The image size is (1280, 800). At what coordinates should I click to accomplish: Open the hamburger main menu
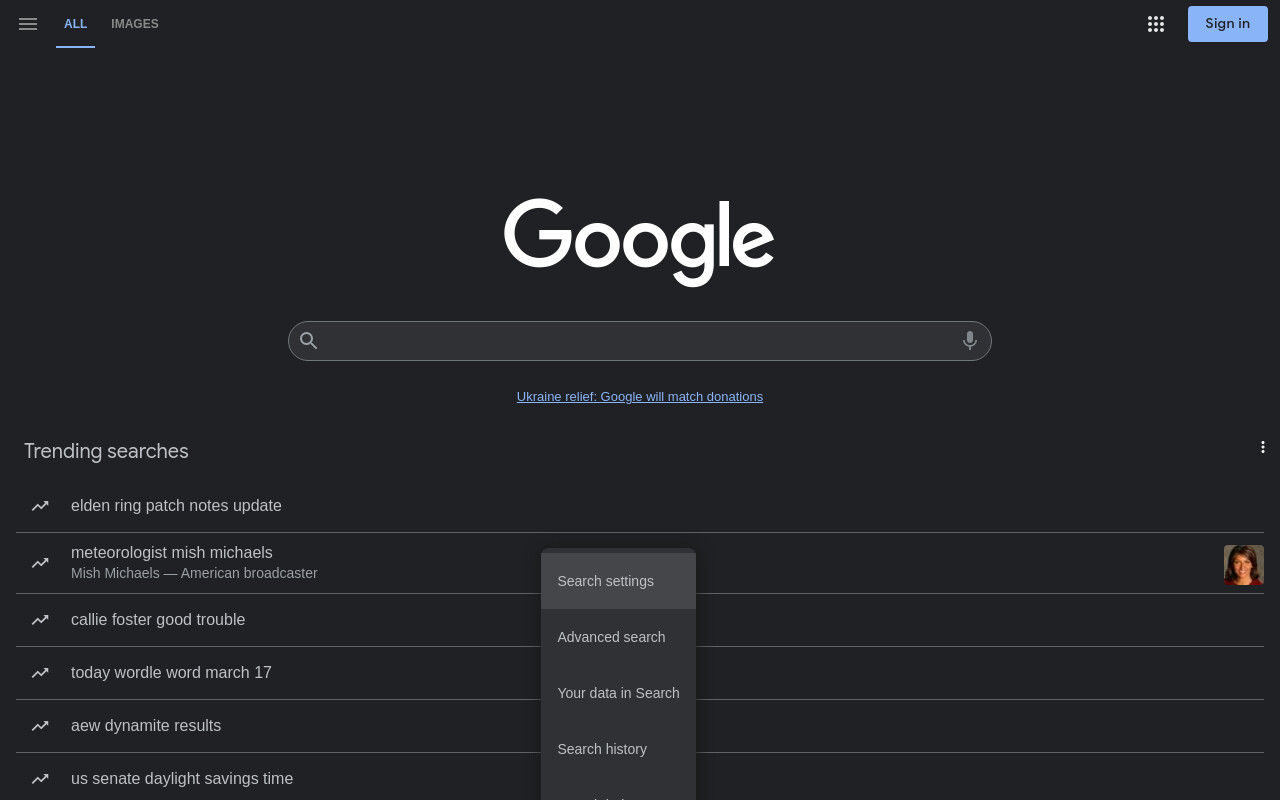[x=28, y=24]
